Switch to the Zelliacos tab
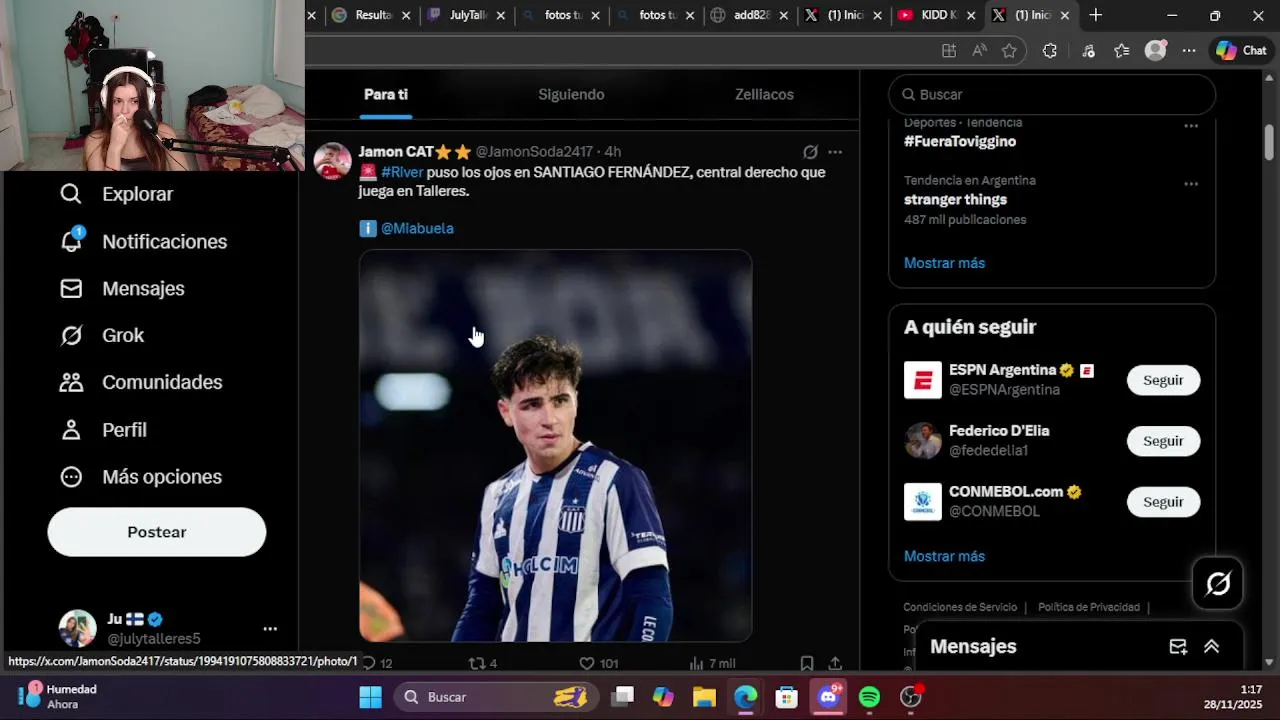Image resolution: width=1280 pixels, height=720 pixels. (764, 94)
